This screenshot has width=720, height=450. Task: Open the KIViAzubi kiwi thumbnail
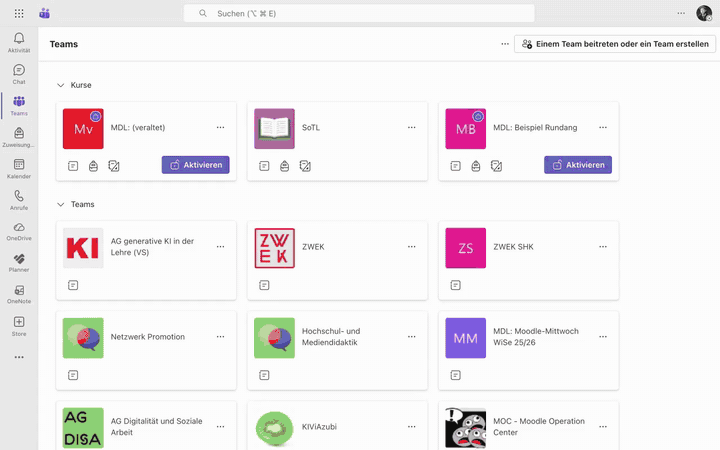(275, 428)
